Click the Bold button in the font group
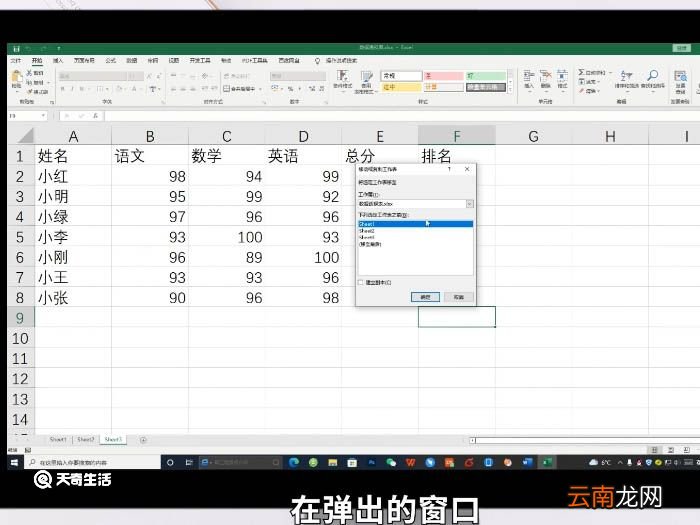 click(x=62, y=89)
